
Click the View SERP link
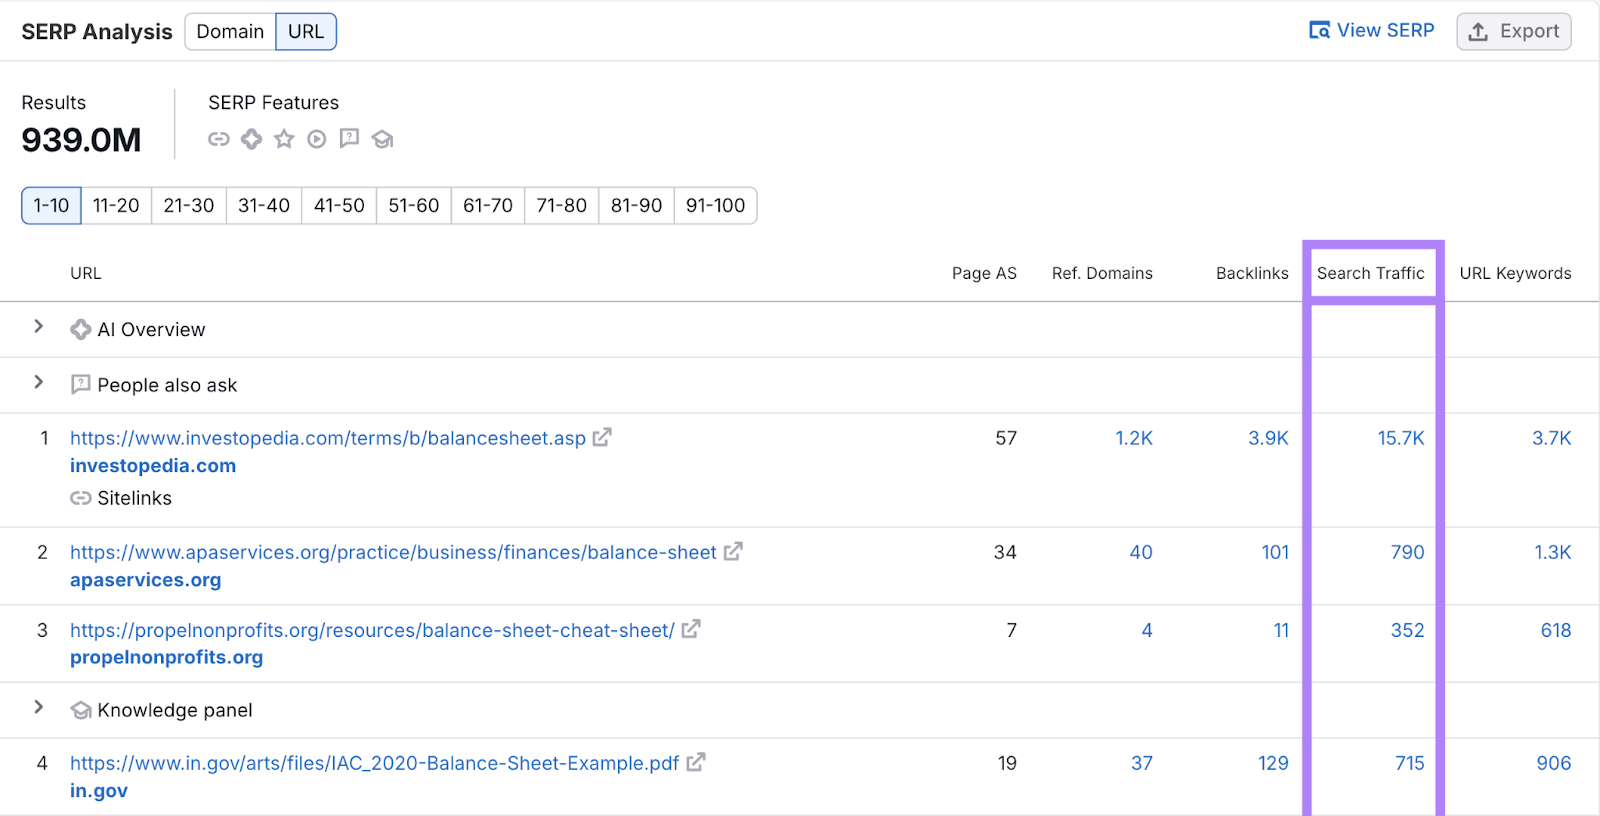(x=1372, y=31)
